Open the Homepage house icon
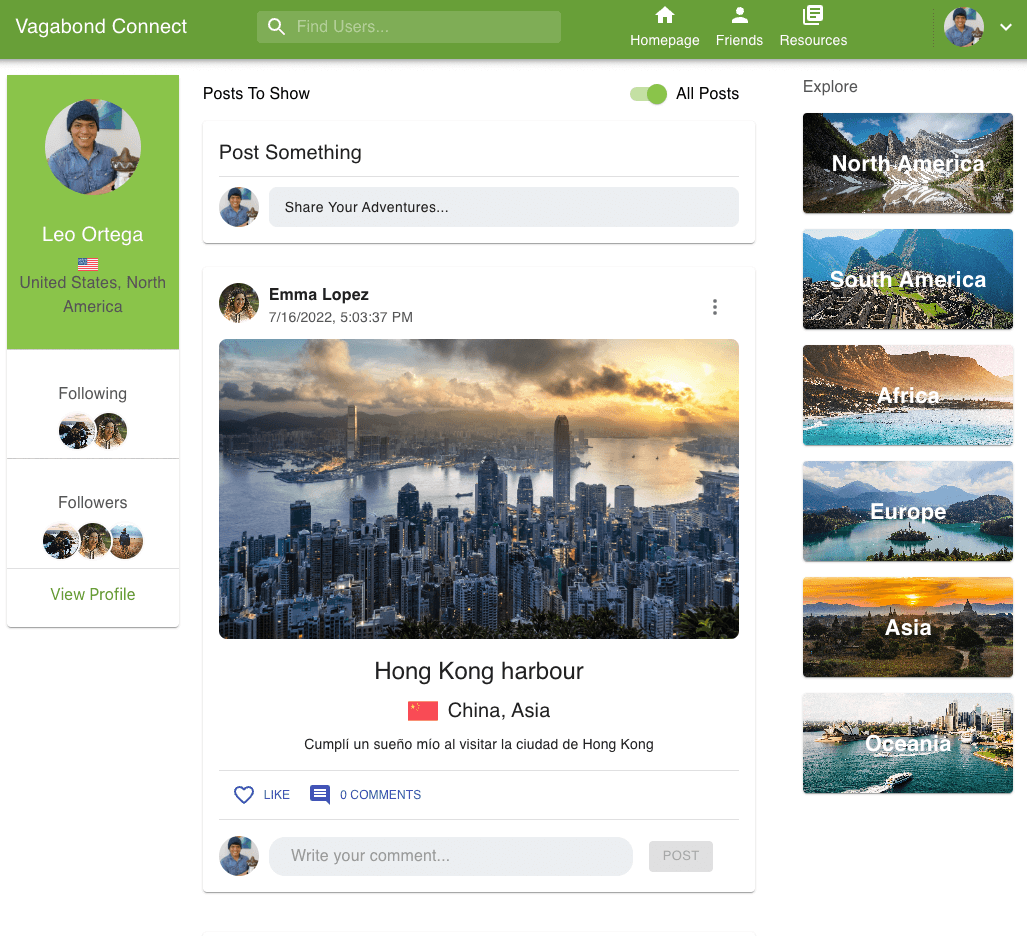This screenshot has width=1027, height=936. (x=665, y=15)
